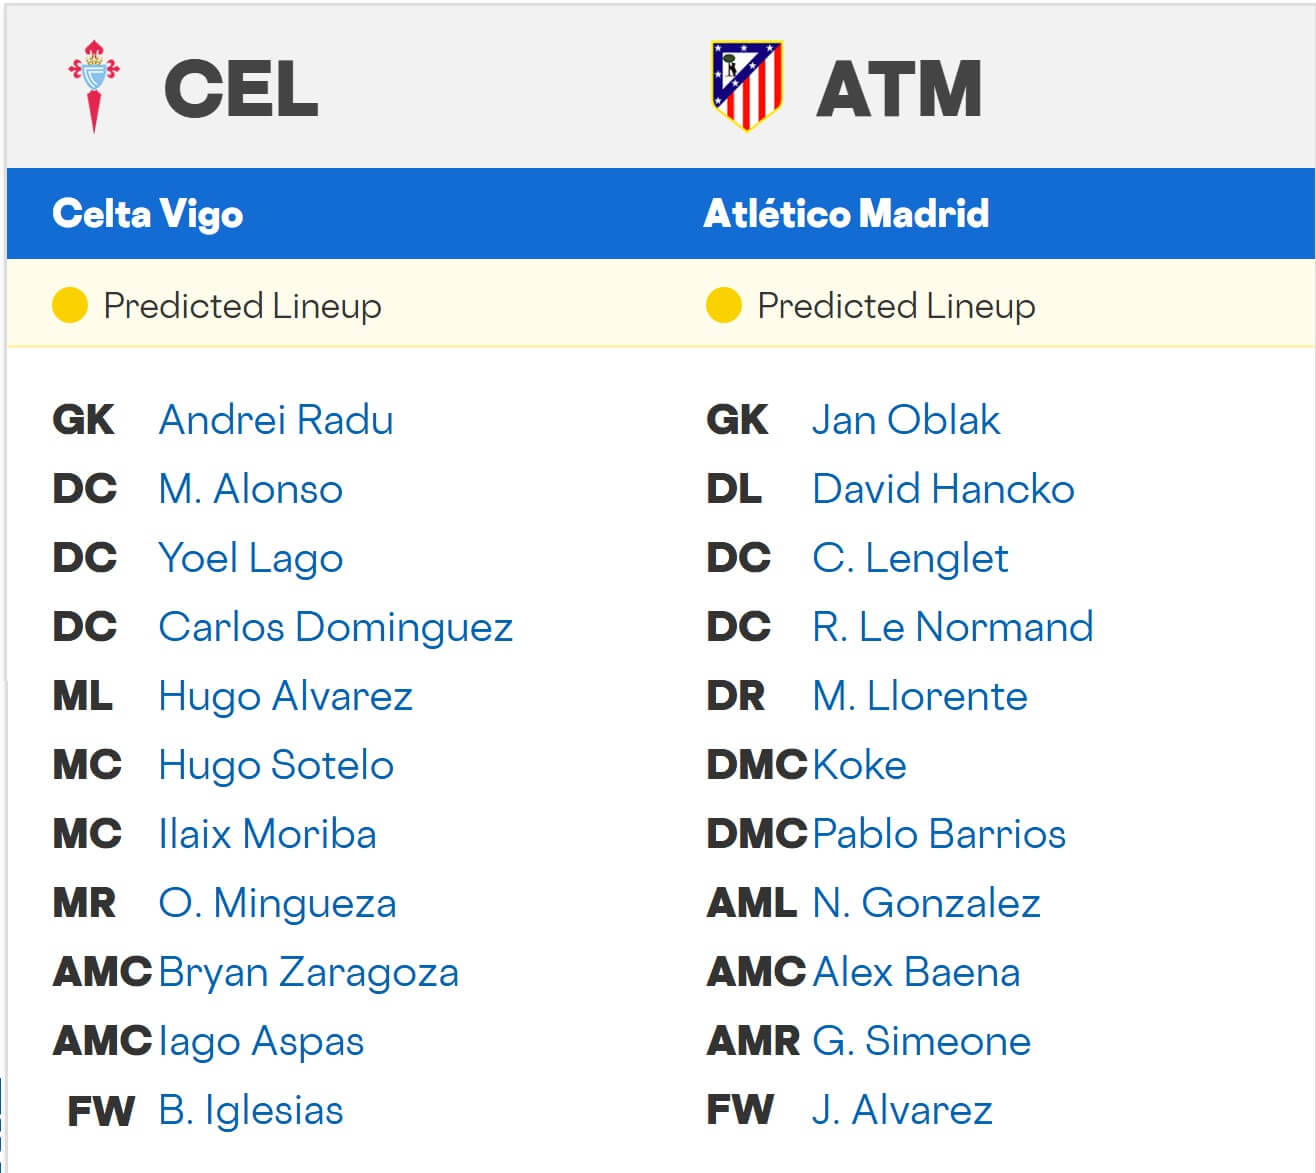Click the yellow dot beside Celta's Predicted Lineup

pos(70,305)
